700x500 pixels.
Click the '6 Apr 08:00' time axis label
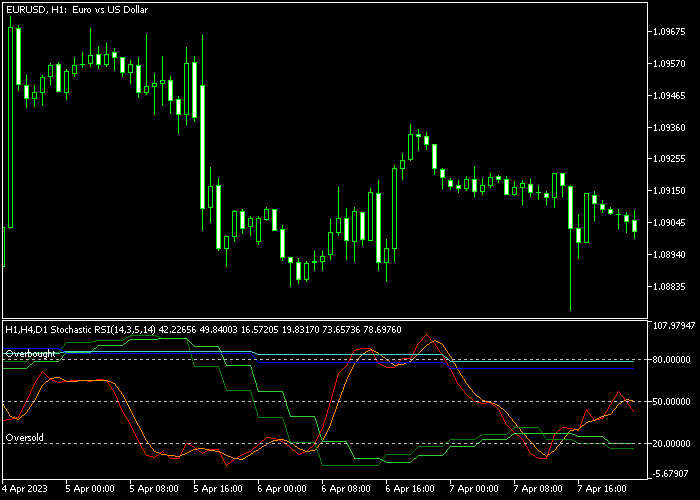tap(346, 489)
